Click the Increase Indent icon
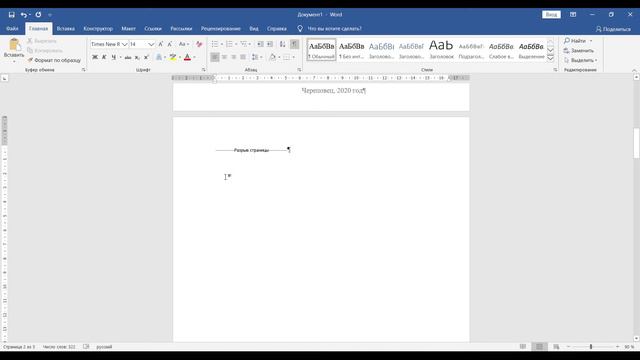Viewport: 640px width, 360px height. [270, 44]
